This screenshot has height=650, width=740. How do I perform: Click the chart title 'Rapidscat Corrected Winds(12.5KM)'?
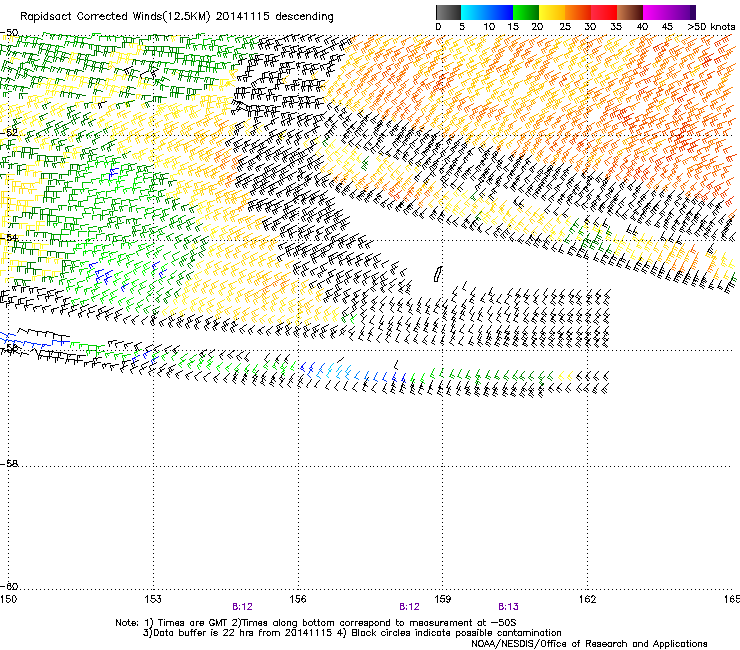(x=115, y=17)
